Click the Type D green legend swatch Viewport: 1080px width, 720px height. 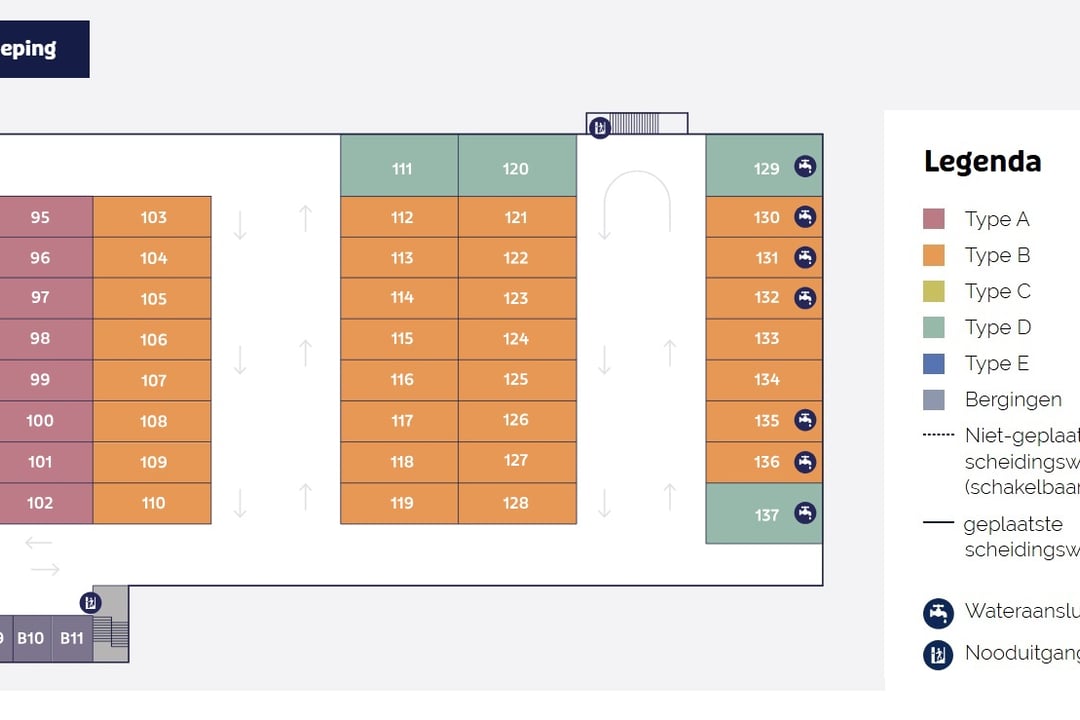[x=933, y=327]
